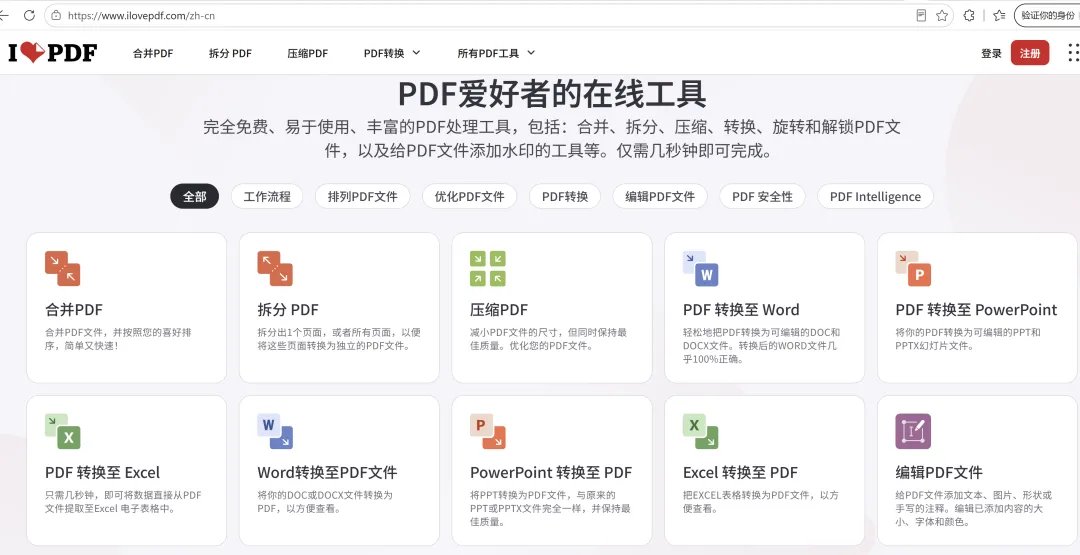Click the PDF爱好者的在线工具 heading

coord(552,94)
